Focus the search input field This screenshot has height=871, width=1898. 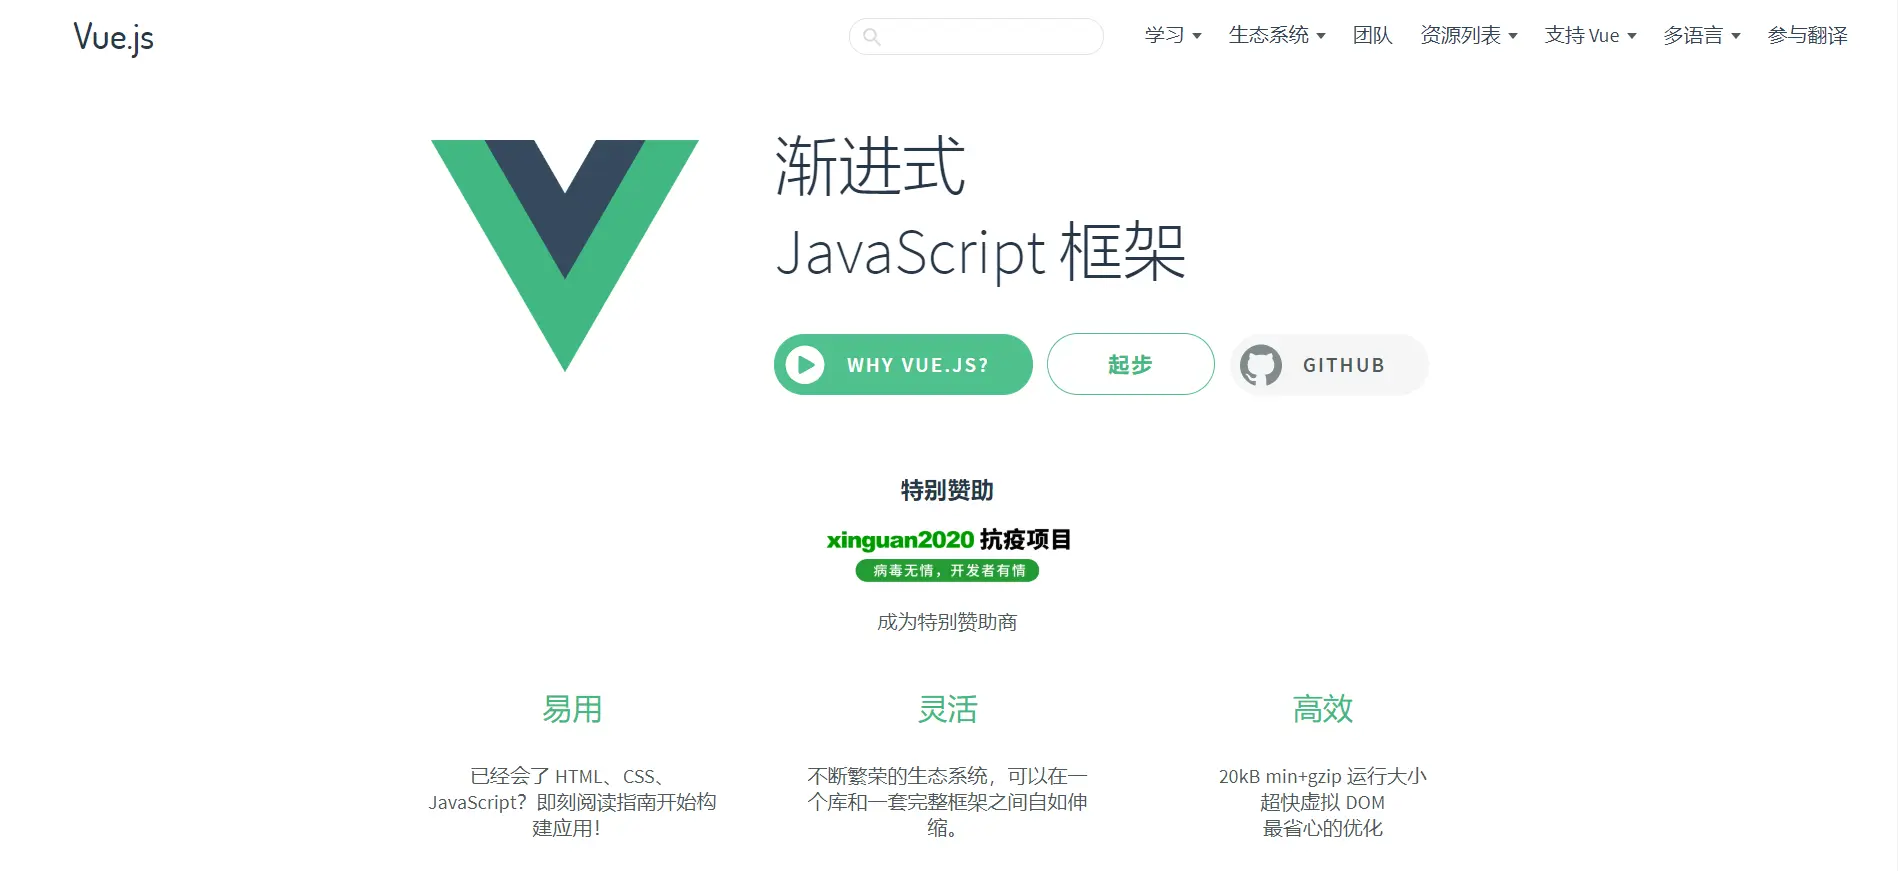pyautogui.click(x=976, y=37)
